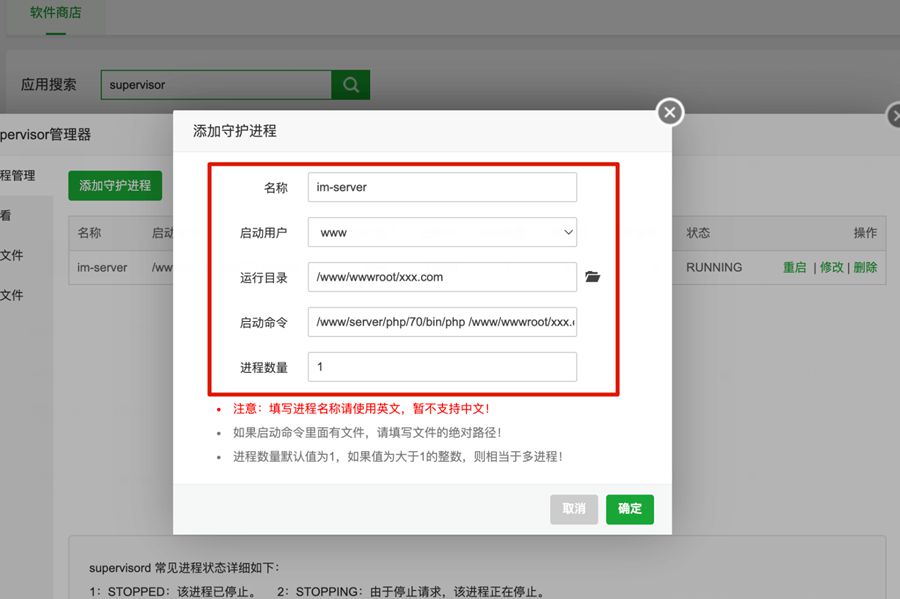Select the im-server name in table

[x=102, y=268]
